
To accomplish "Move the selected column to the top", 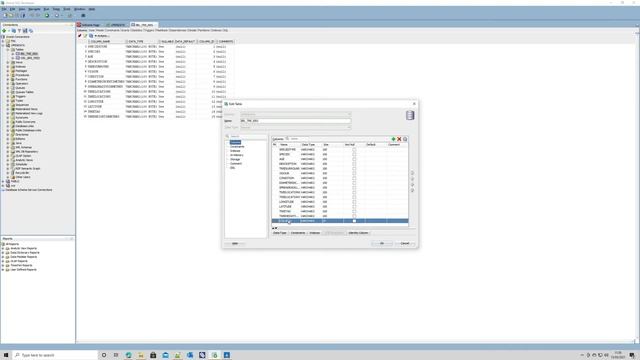I will 412,173.
